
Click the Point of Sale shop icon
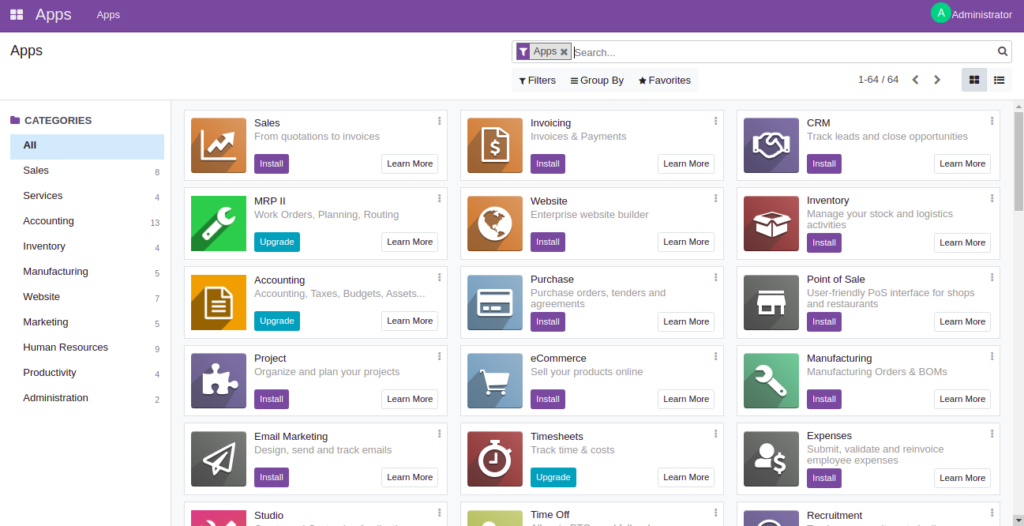771,303
